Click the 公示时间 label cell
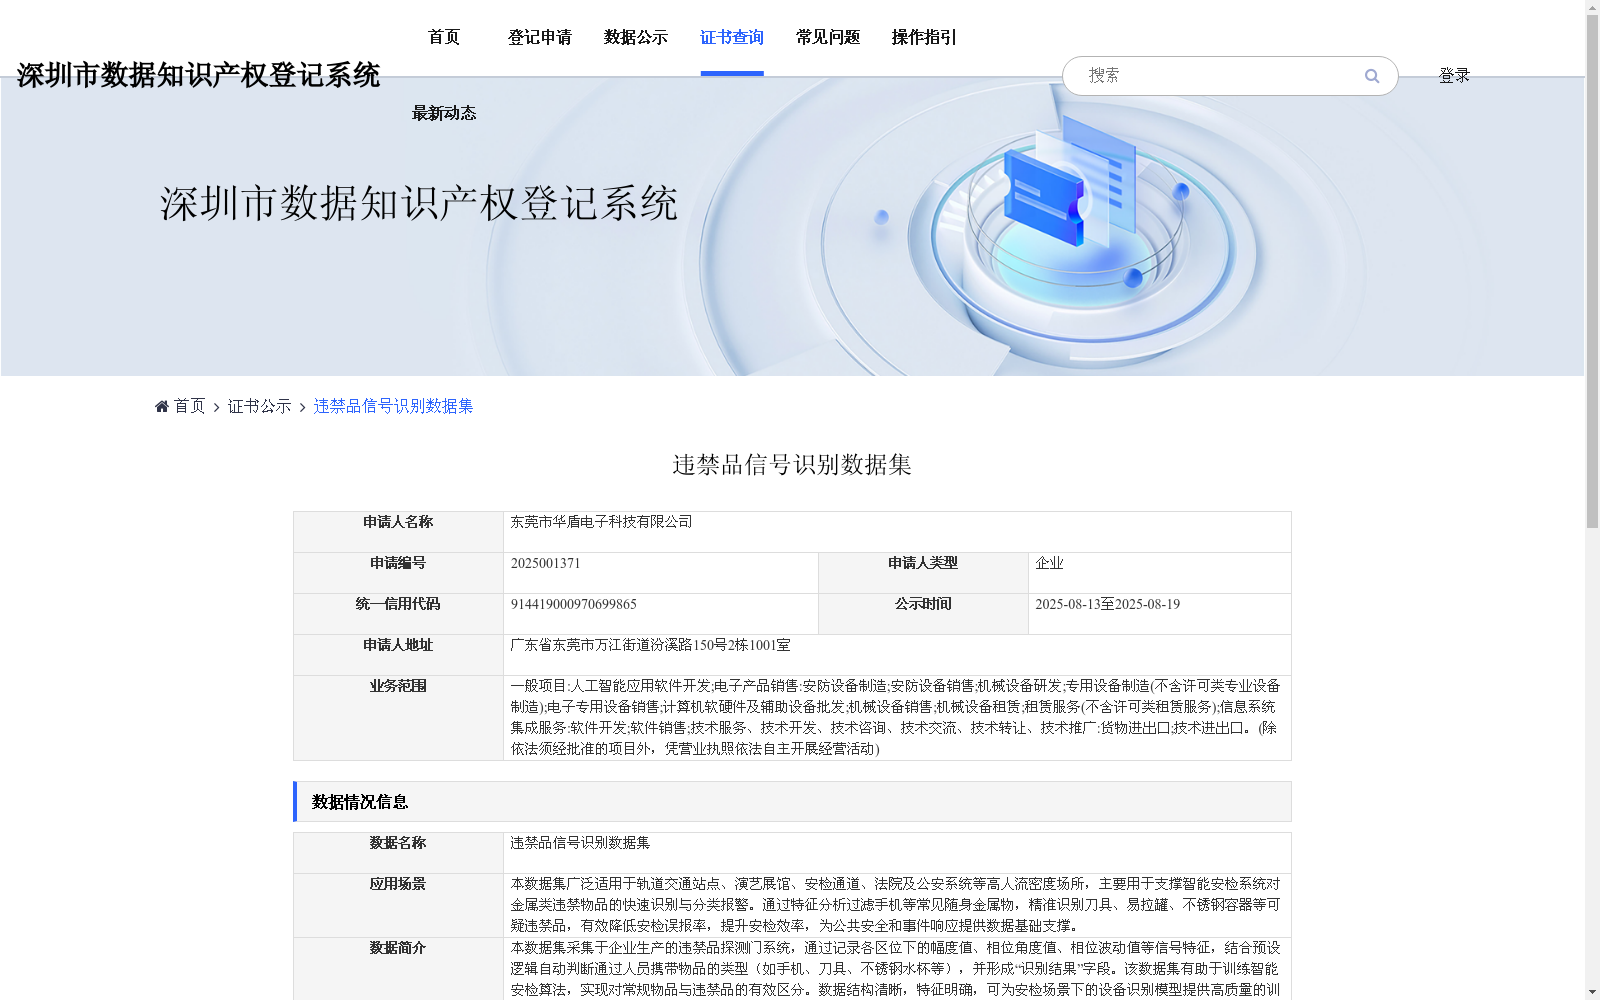The width and height of the screenshot is (1600, 1000). tap(923, 614)
